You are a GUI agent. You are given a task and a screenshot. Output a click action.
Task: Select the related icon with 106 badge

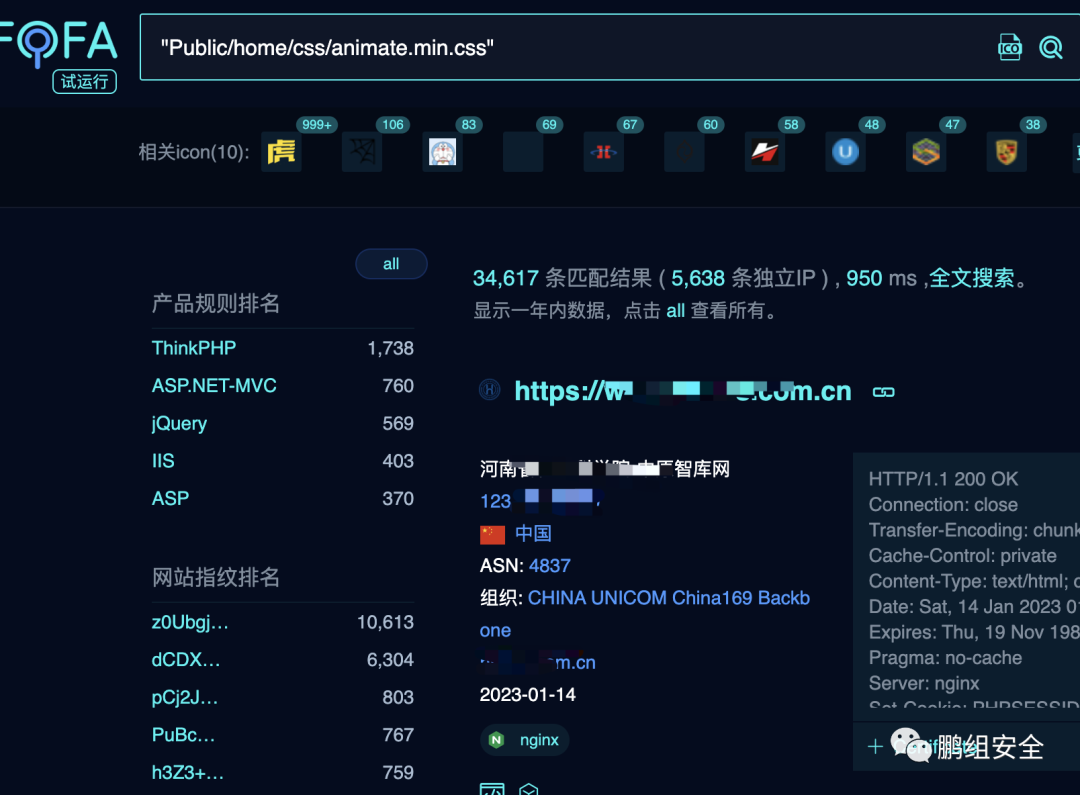[x=362, y=152]
